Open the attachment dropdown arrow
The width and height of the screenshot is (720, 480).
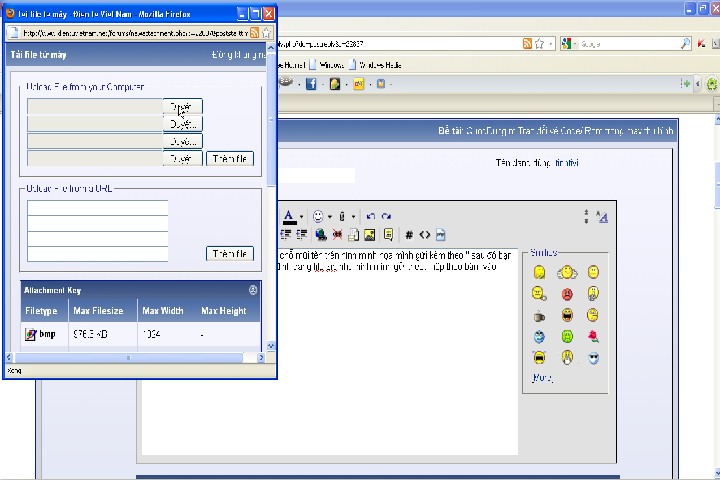coord(353,217)
